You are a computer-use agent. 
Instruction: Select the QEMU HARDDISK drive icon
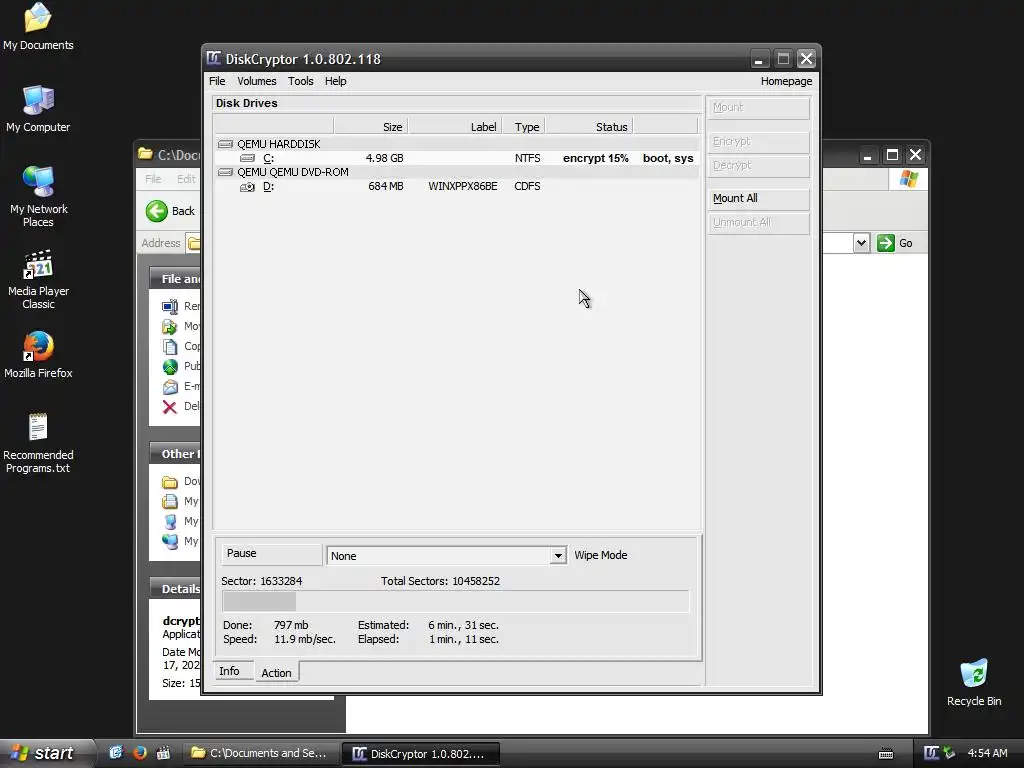(x=225, y=144)
